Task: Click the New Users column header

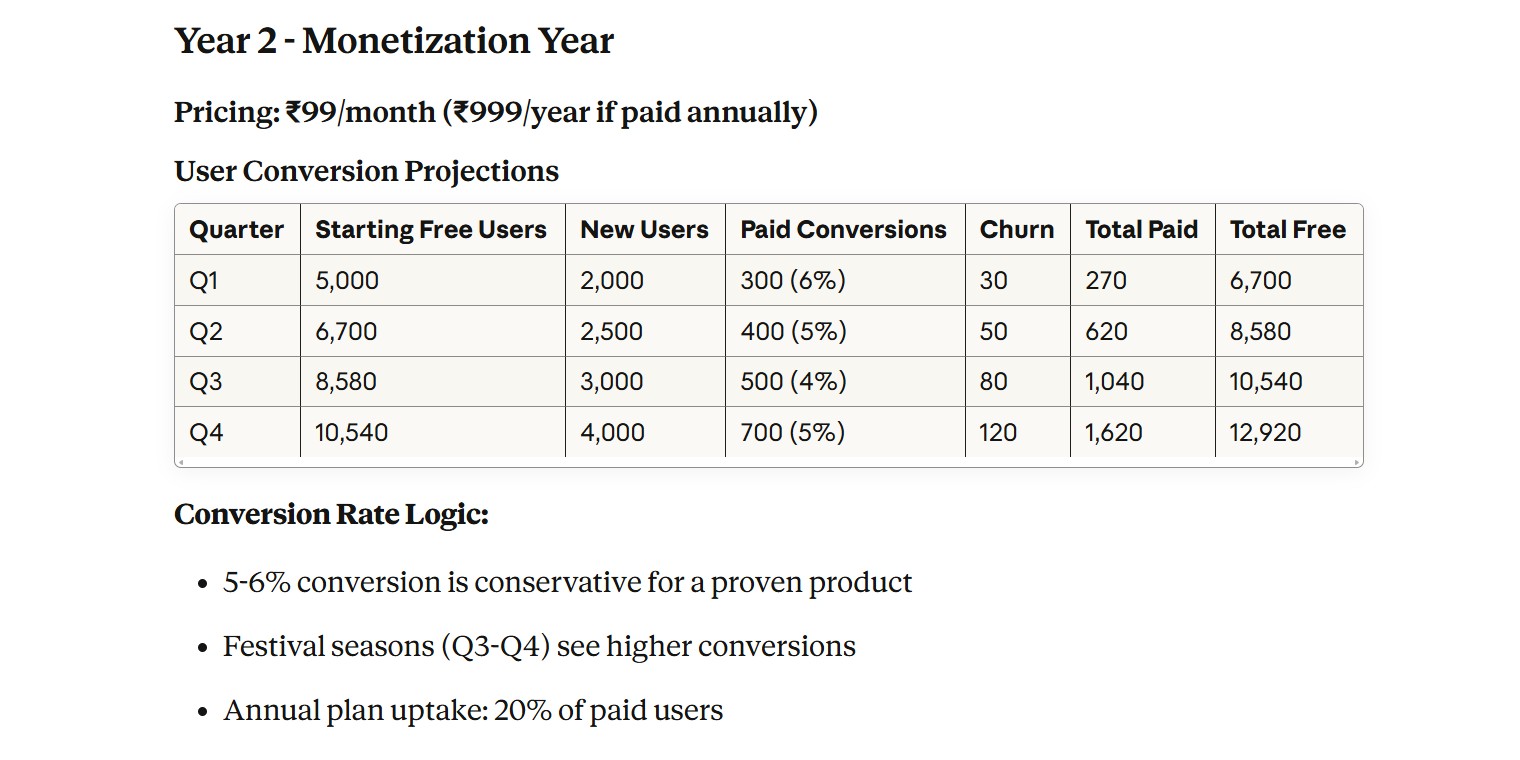Action: [x=644, y=230]
